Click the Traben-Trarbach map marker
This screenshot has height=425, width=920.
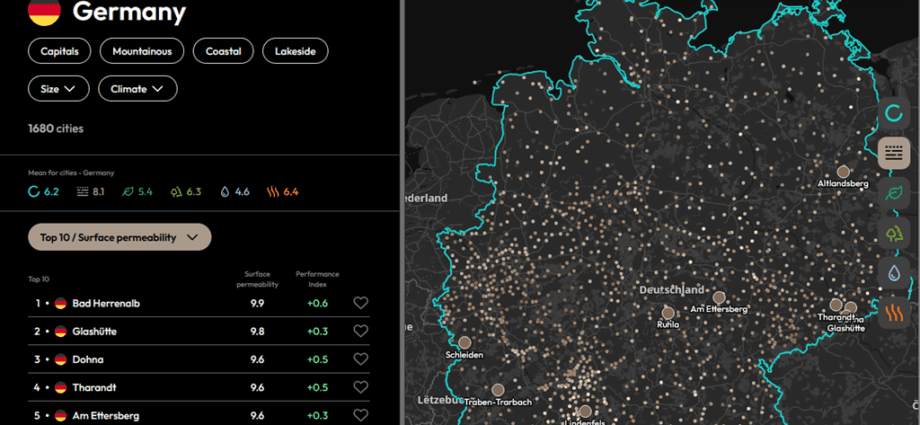point(498,390)
